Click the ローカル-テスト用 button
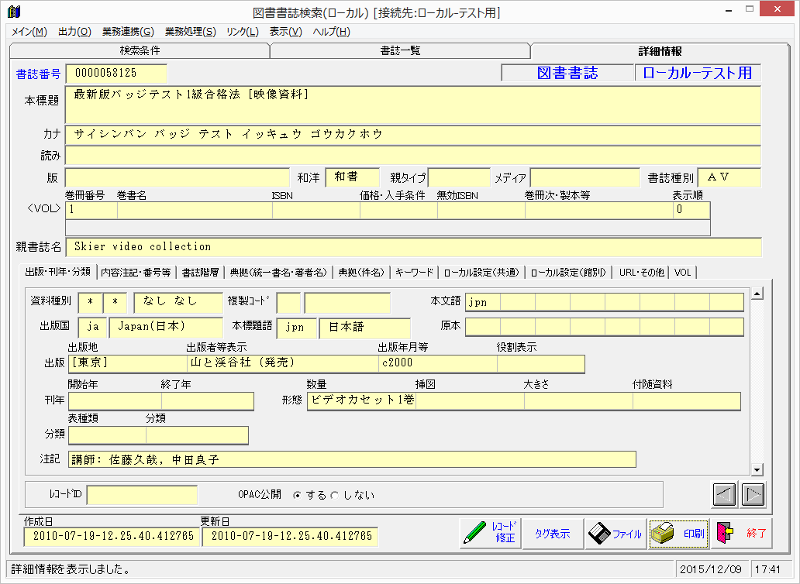The width and height of the screenshot is (800, 584). (x=697, y=73)
